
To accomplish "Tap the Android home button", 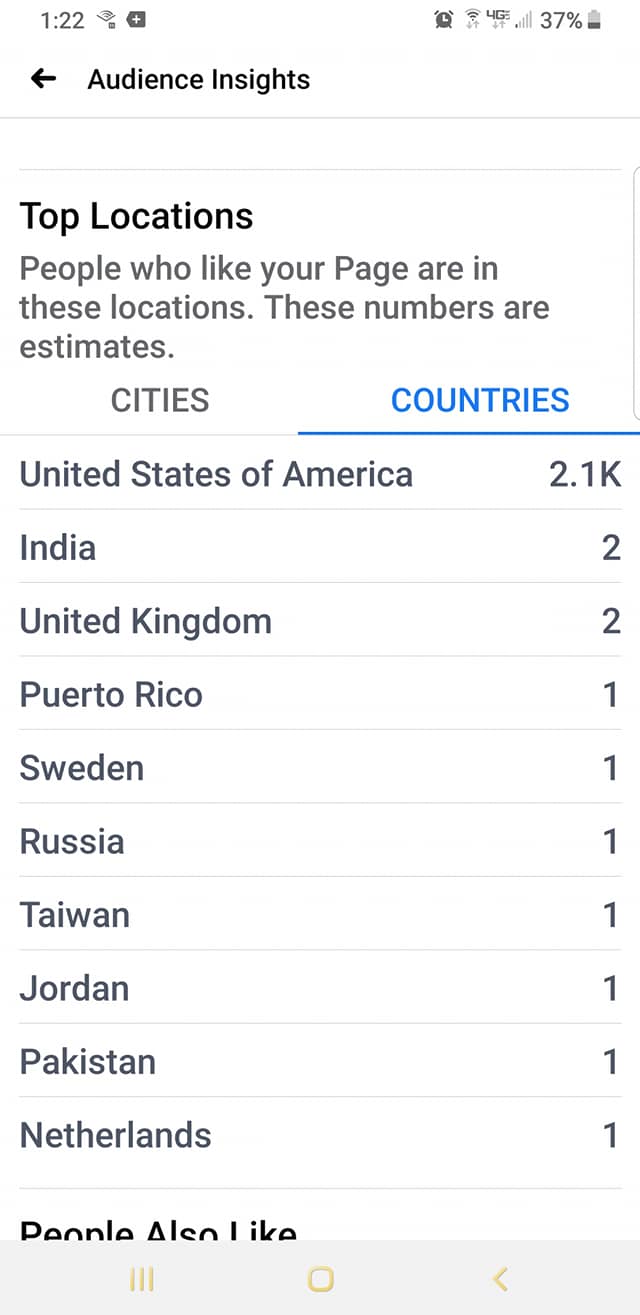I will pyautogui.click(x=320, y=1278).
